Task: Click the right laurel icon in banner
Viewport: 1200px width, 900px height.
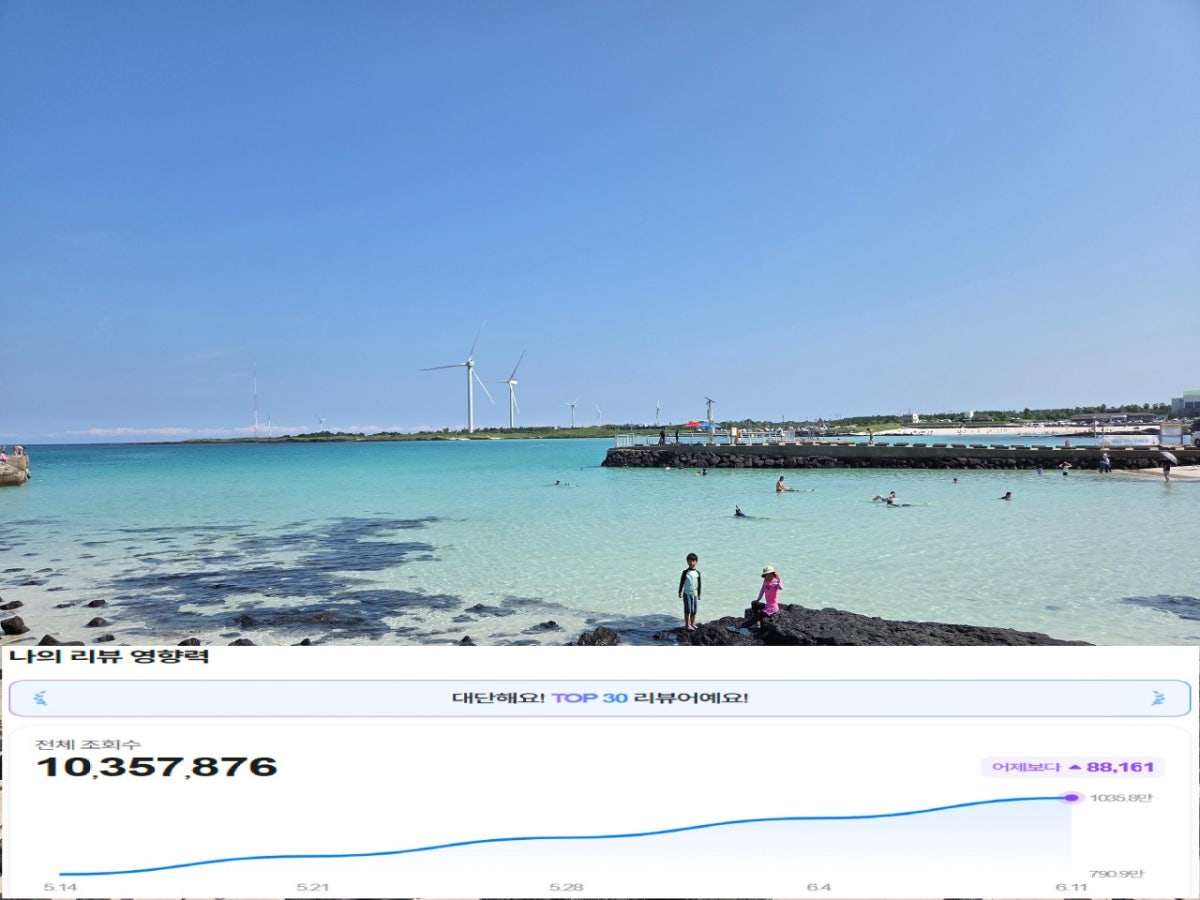Action: (1158, 698)
